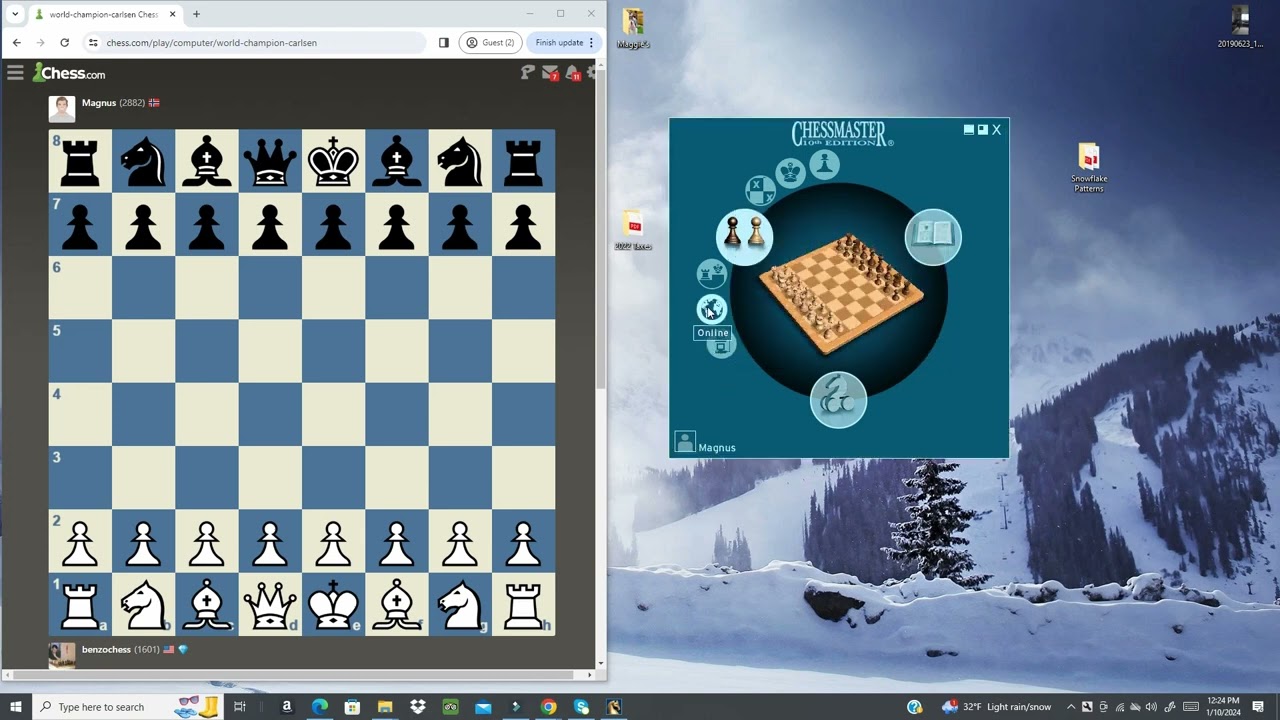Screen dimensions: 1280x720
Task: Reload the chess.com page
Action: pos(64,43)
